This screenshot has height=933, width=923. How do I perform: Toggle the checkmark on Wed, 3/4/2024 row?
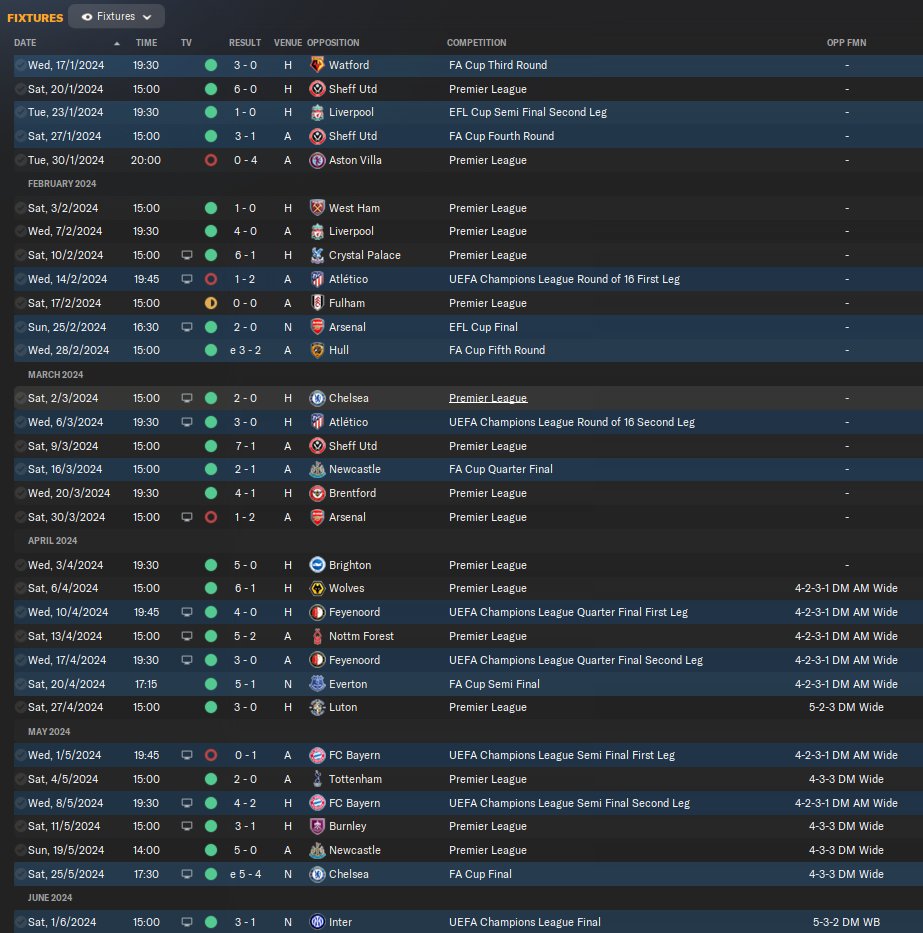click(20, 565)
